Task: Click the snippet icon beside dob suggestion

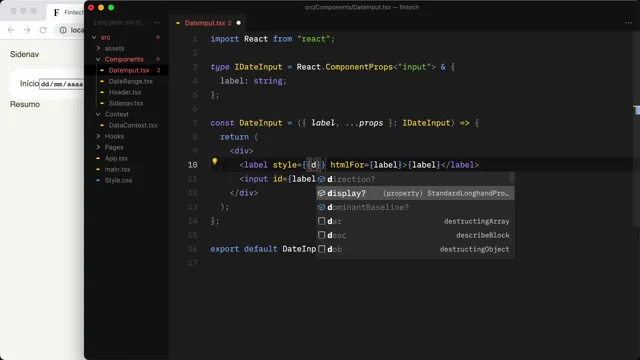Action: [x=322, y=249]
